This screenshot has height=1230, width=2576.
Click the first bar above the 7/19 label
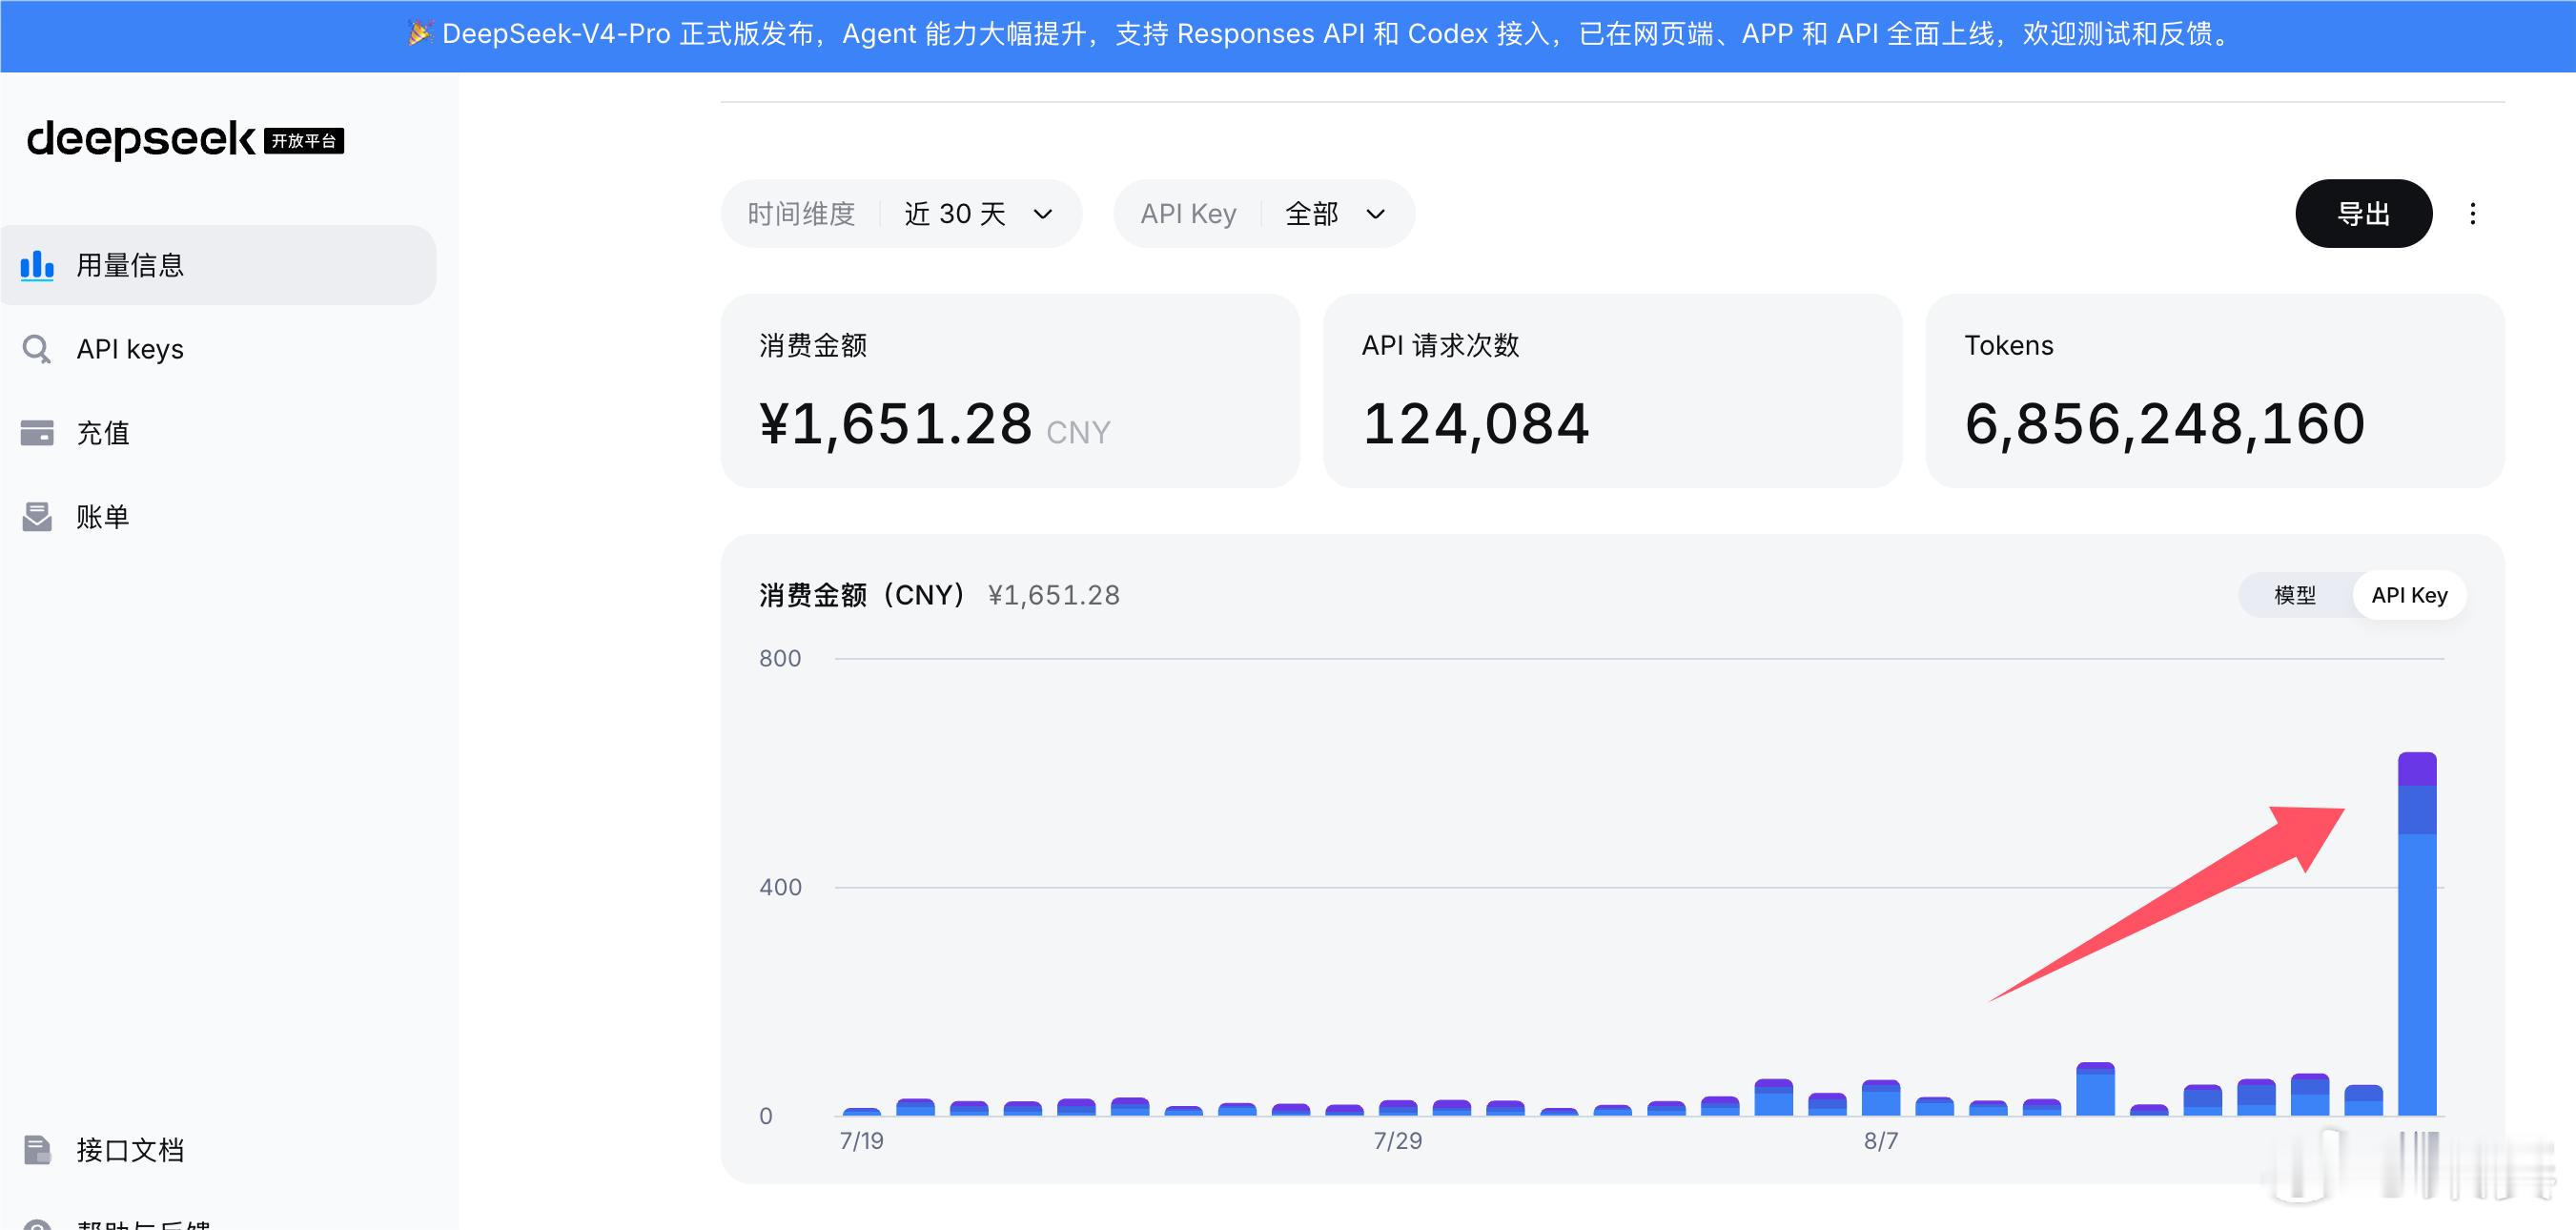click(x=862, y=1111)
